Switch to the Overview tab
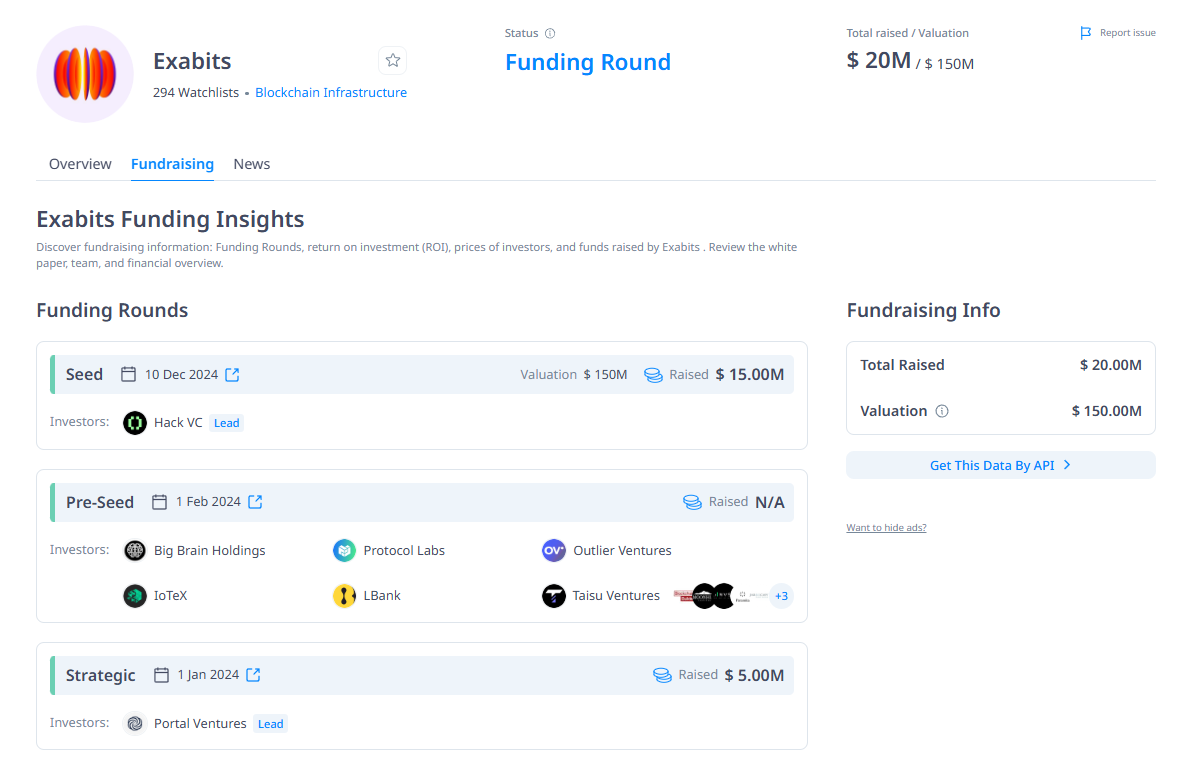This screenshot has height=759, width=1197. coord(80,164)
